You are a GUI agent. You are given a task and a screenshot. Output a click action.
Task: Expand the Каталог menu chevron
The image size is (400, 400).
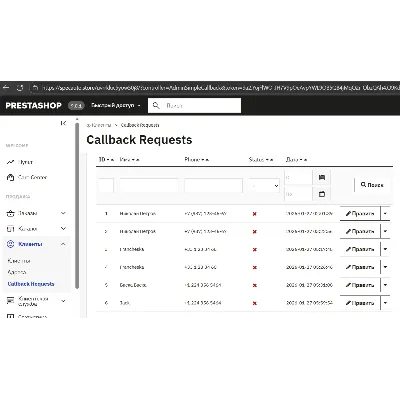pos(63,229)
